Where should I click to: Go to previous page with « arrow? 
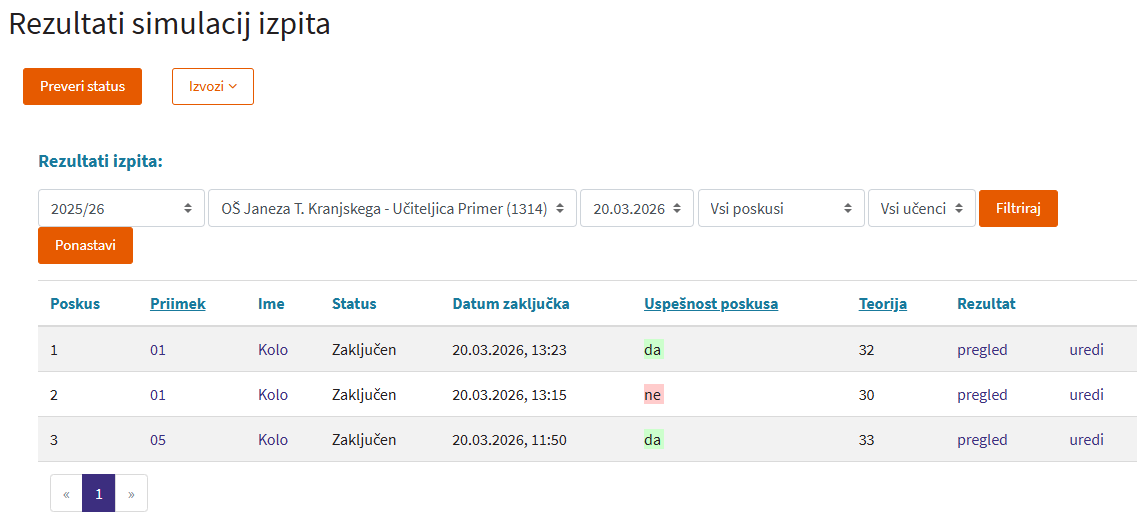tap(67, 493)
